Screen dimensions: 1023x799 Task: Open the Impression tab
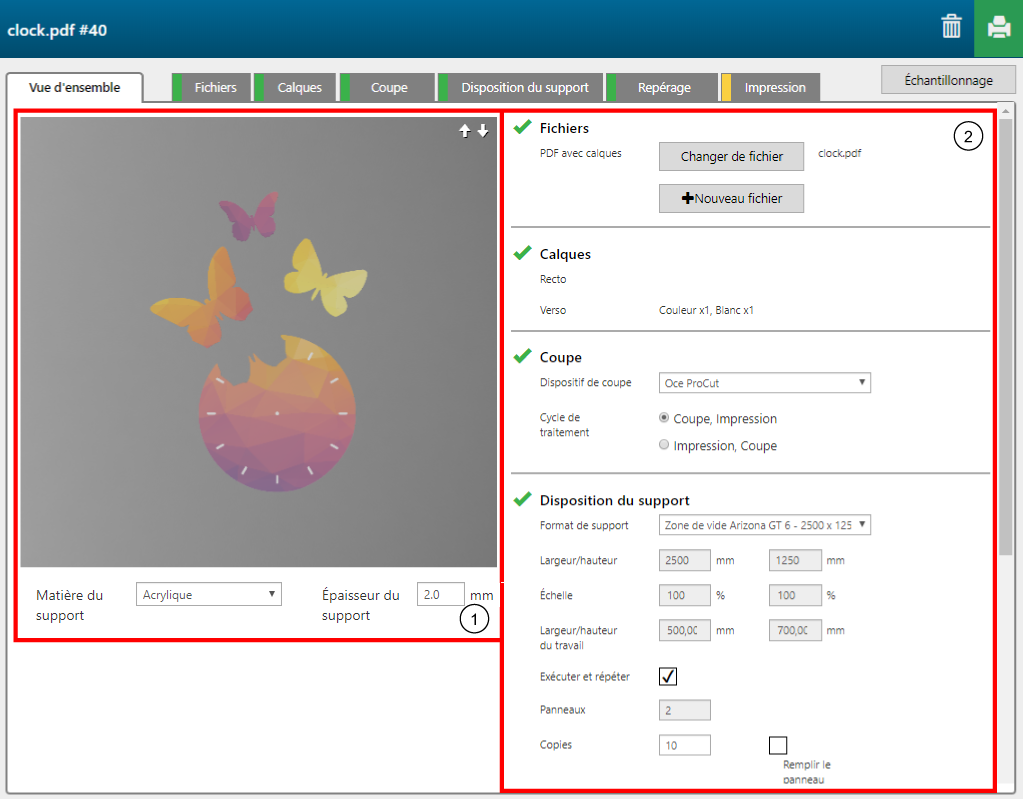click(x=774, y=87)
